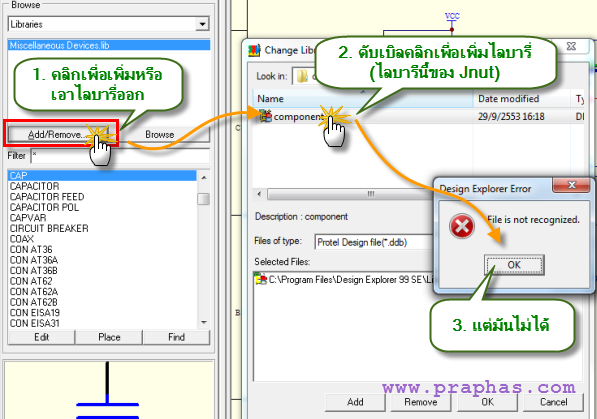Click the component list scroll-down arrow

pos(204,322)
